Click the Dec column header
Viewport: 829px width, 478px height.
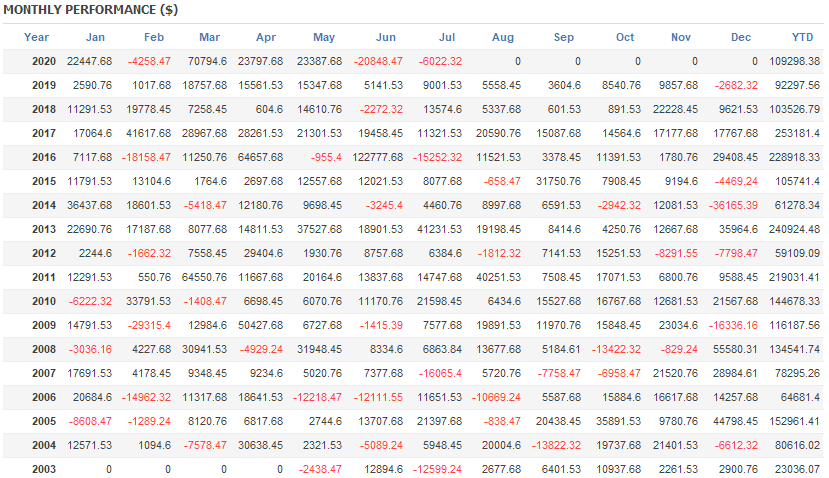(x=741, y=37)
